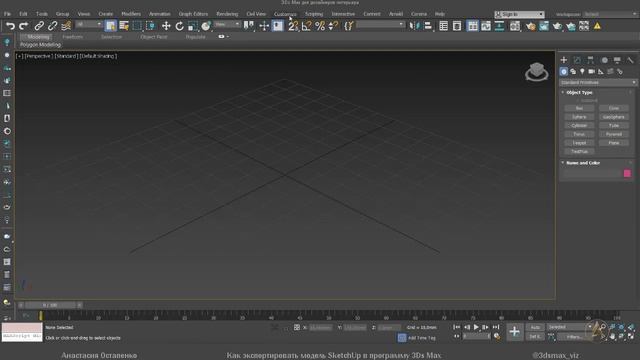Create a Box primitive button

pyautogui.click(x=579, y=108)
